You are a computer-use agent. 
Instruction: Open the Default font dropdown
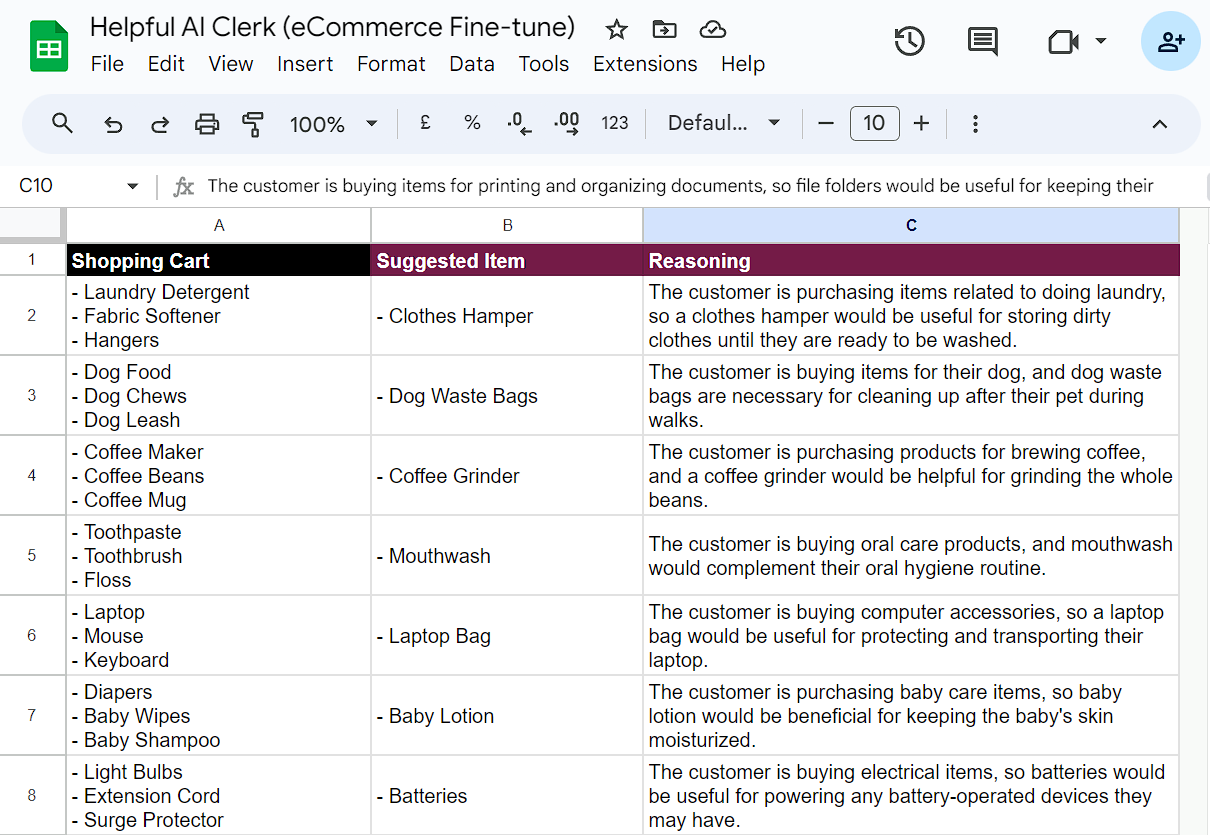point(724,123)
